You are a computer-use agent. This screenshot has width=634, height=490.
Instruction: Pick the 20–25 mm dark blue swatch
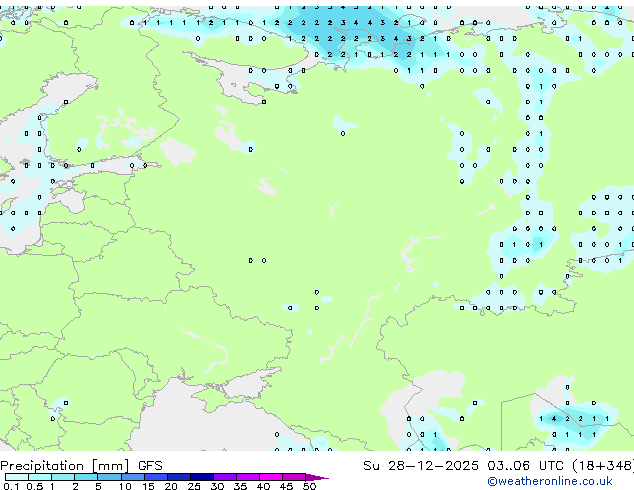(178, 477)
